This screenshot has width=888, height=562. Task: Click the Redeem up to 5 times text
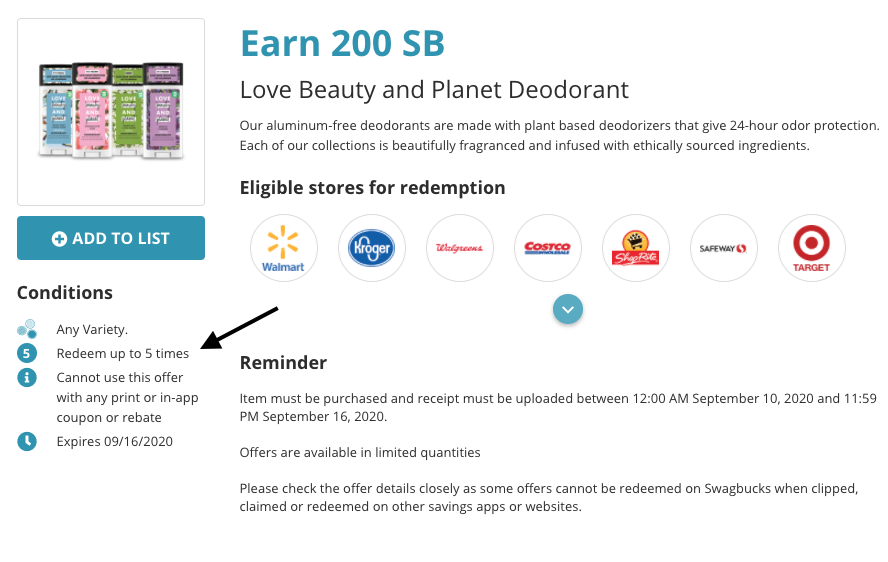(x=123, y=354)
